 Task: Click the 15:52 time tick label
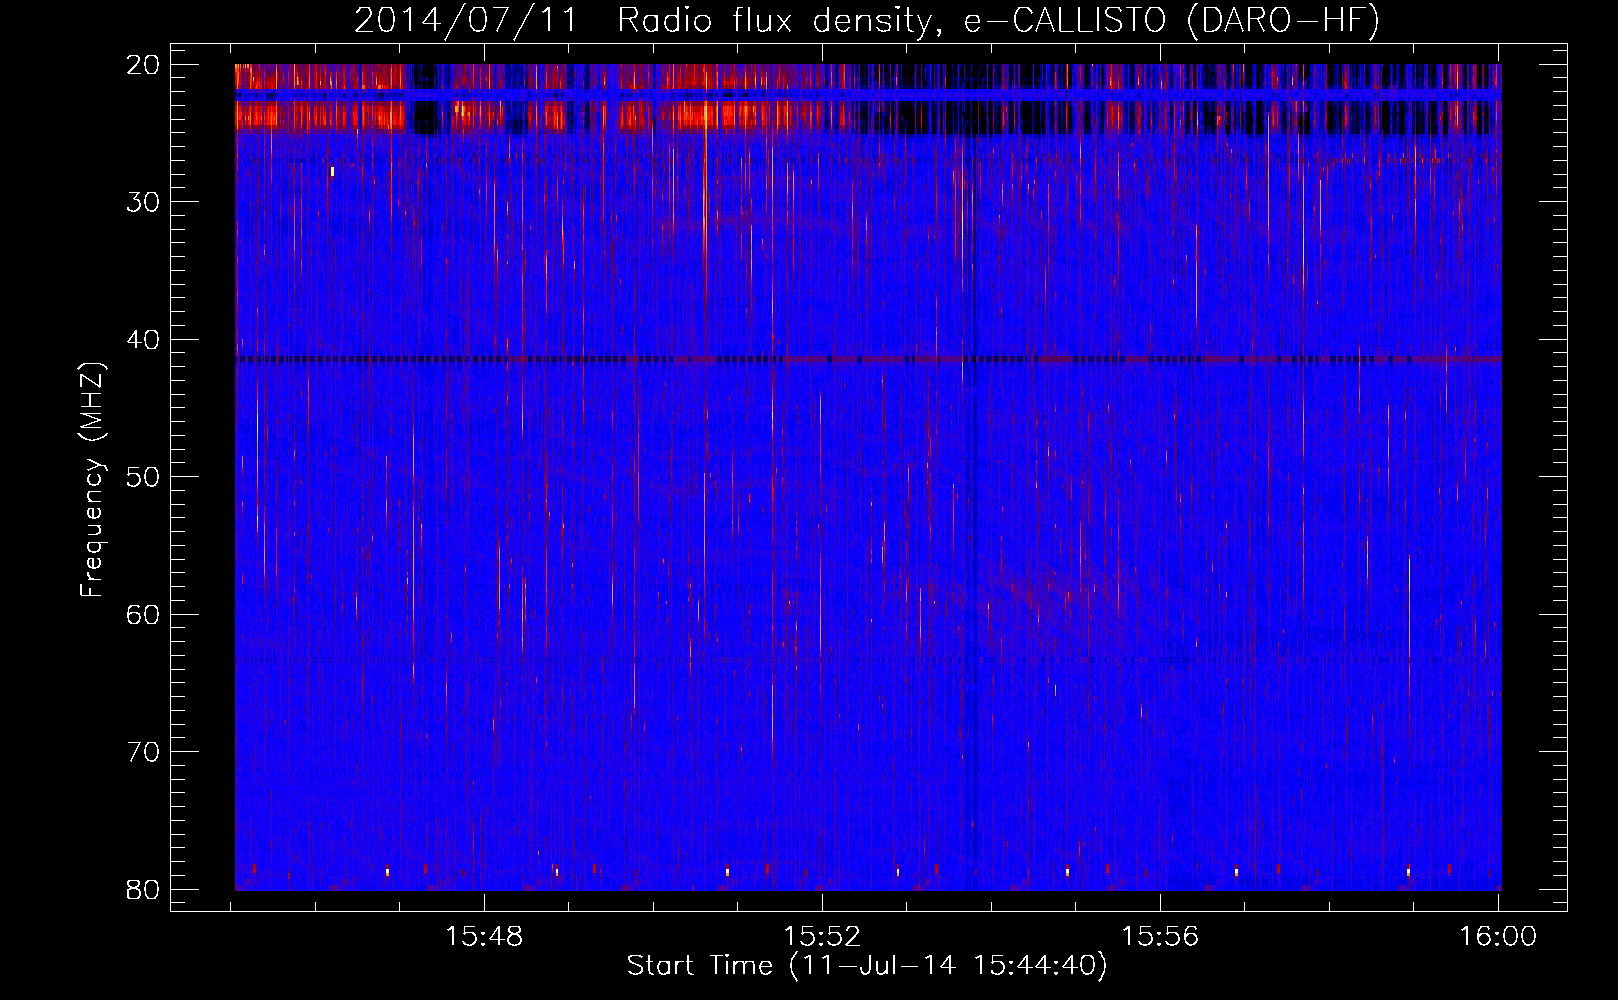click(x=822, y=937)
